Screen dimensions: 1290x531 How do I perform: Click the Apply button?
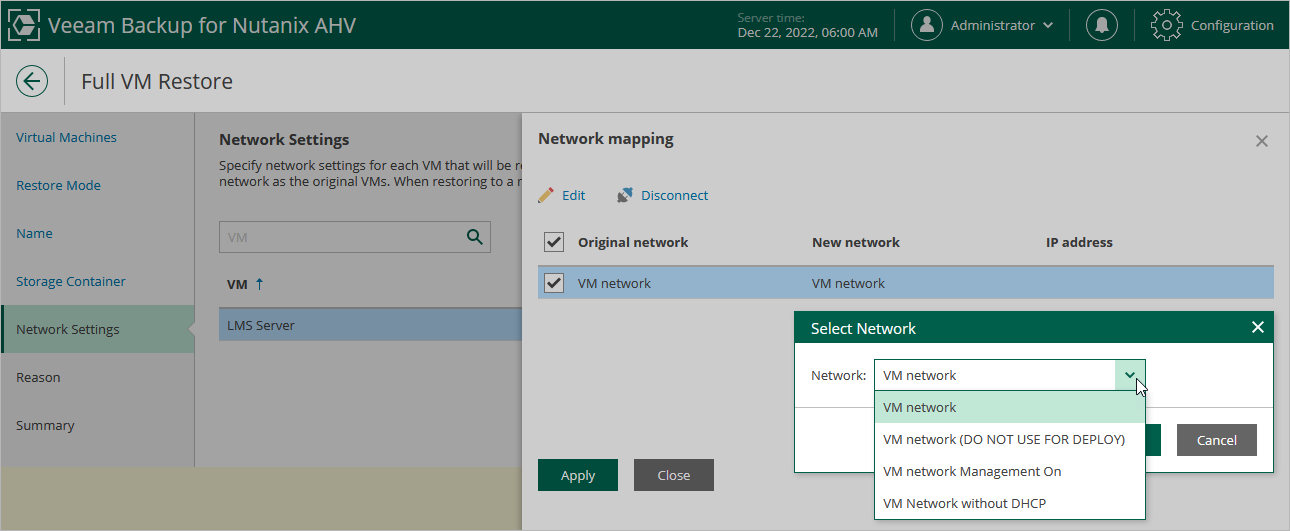coord(578,475)
